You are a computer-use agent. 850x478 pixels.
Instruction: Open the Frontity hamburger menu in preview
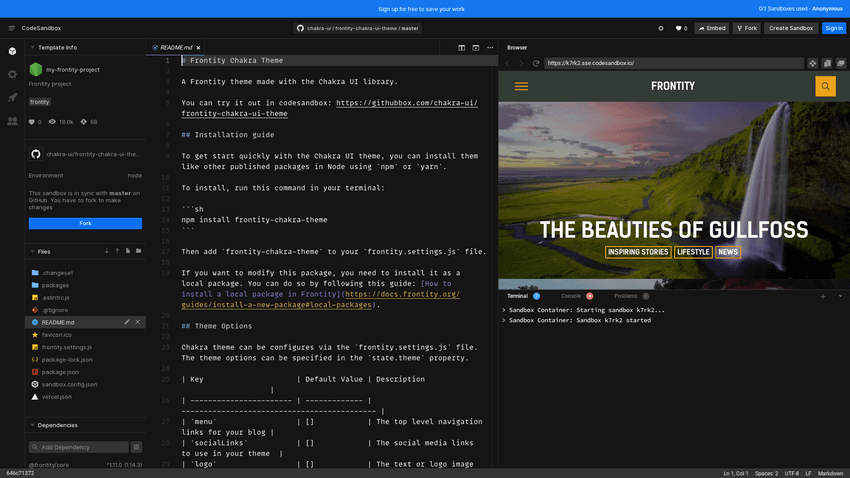click(x=521, y=86)
